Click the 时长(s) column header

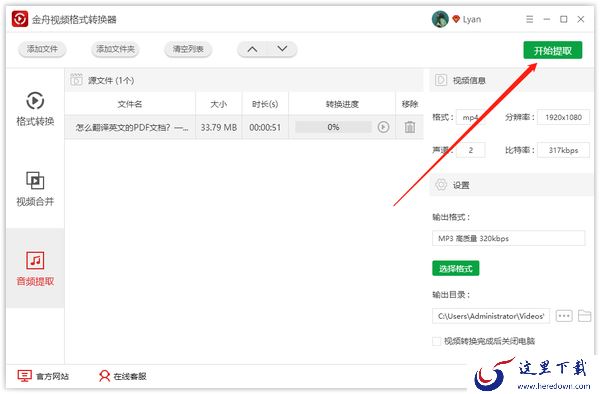pyautogui.click(x=265, y=104)
